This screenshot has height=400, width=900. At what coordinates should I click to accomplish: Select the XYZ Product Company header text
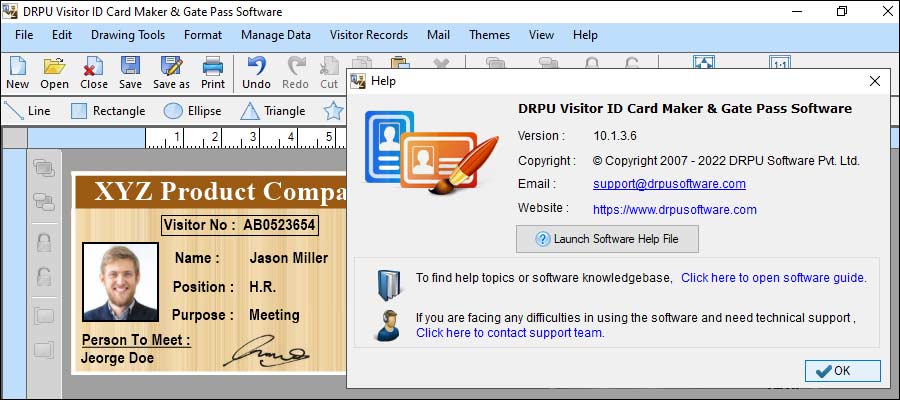(x=220, y=192)
